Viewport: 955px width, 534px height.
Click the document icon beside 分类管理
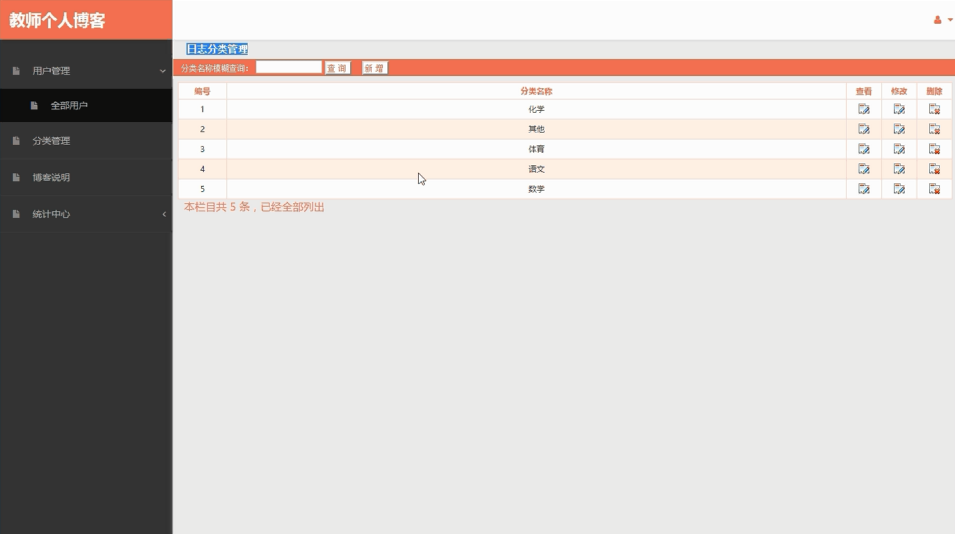coord(16,141)
